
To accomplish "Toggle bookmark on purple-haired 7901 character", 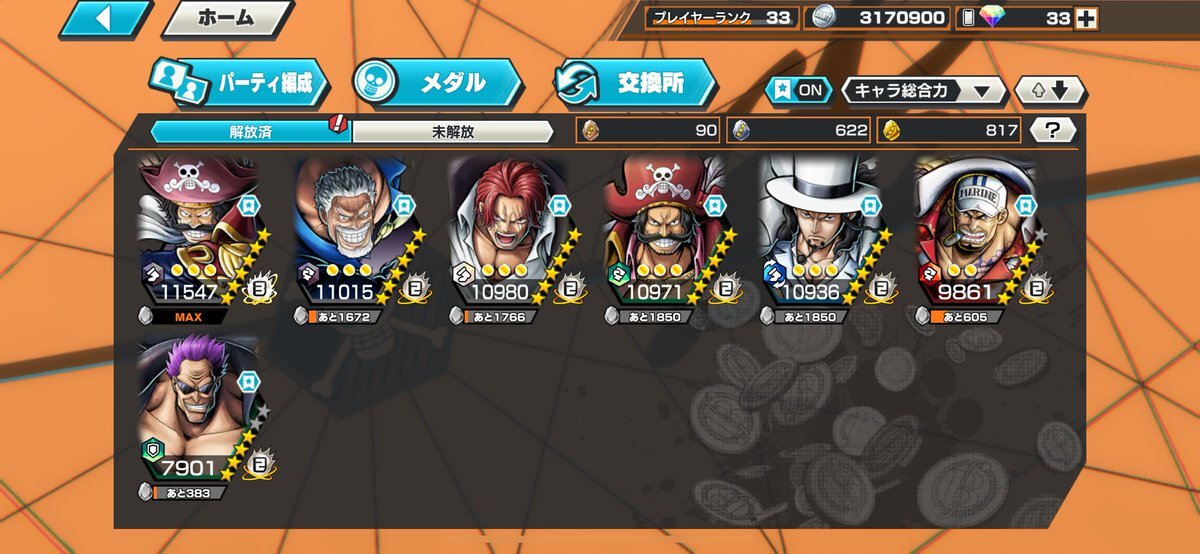I will tap(250, 383).
